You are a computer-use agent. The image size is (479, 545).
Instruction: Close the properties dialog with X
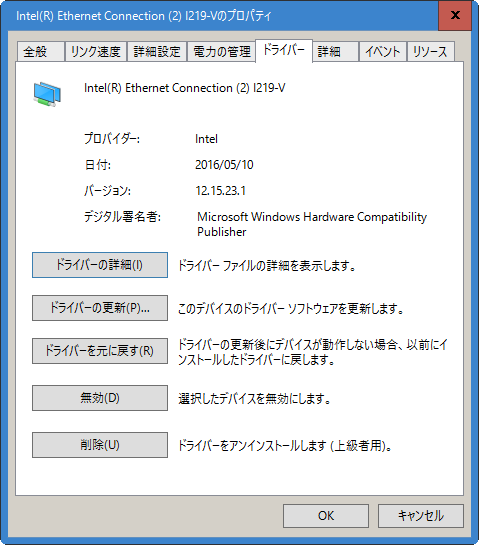click(455, 15)
